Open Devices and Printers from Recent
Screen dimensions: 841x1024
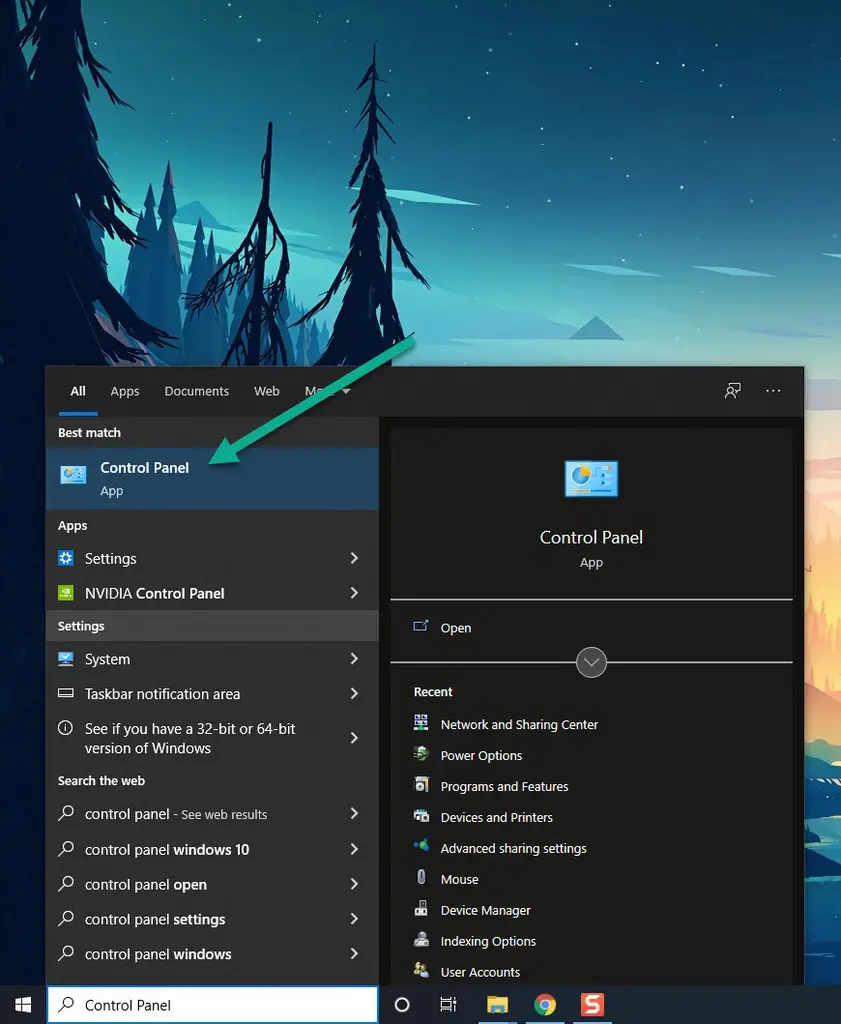496,817
